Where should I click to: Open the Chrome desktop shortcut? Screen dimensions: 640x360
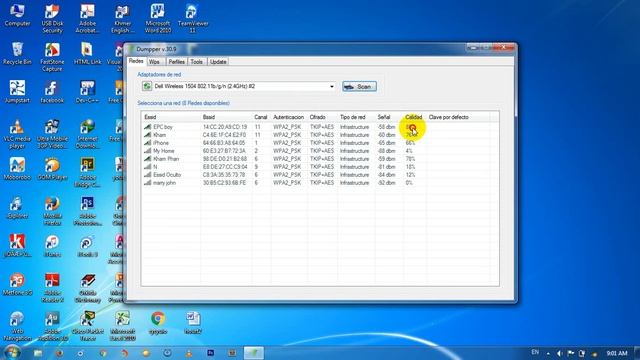(x=158, y=322)
